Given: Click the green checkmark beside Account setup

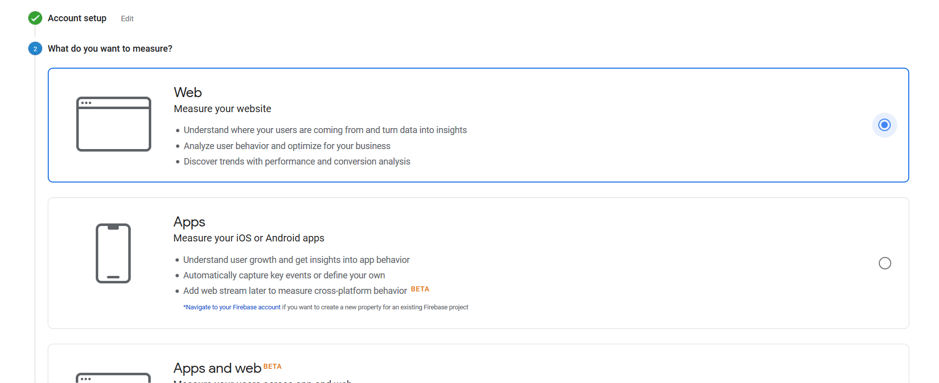Looking at the screenshot, I should pos(35,18).
